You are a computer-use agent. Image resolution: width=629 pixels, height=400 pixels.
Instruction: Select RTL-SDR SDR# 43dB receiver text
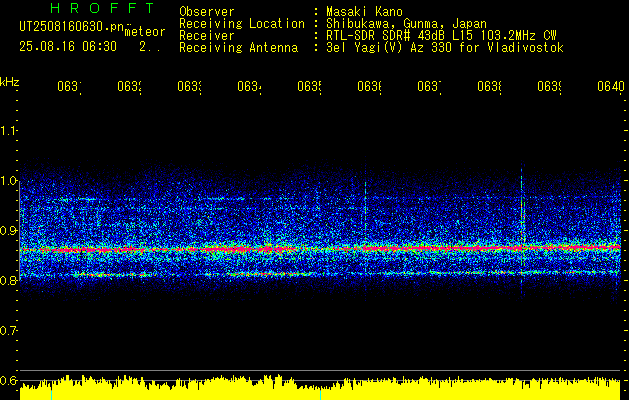click(441, 36)
